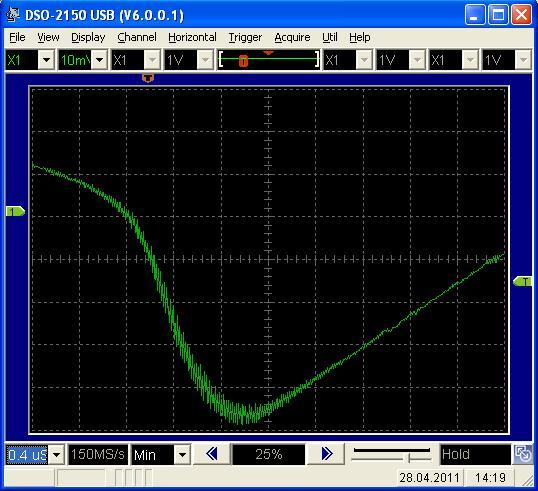Click the icon at bottom-right beside Hold
The height and width of the screenshot is (491, 538).
[x=523, y=454]
